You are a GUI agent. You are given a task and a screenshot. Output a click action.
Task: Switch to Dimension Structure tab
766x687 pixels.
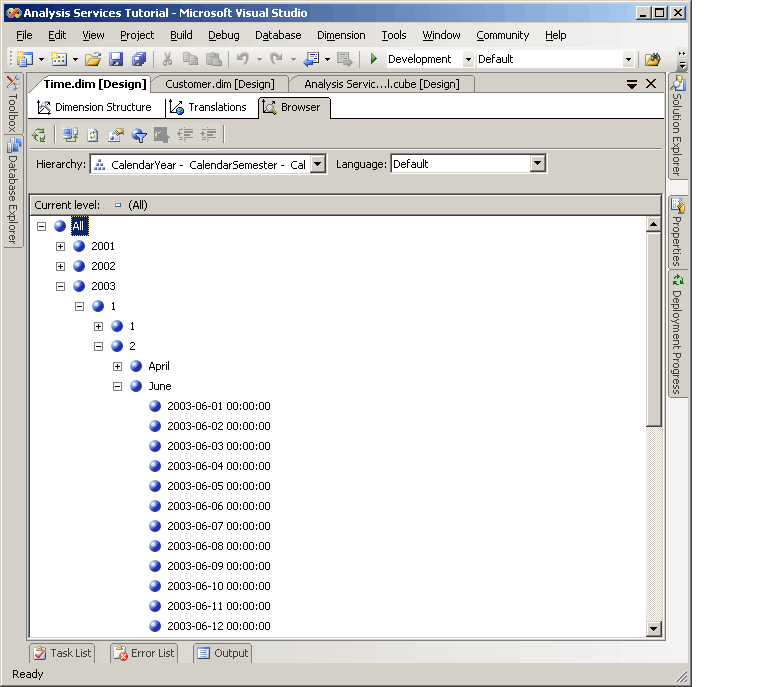(95, 107)
